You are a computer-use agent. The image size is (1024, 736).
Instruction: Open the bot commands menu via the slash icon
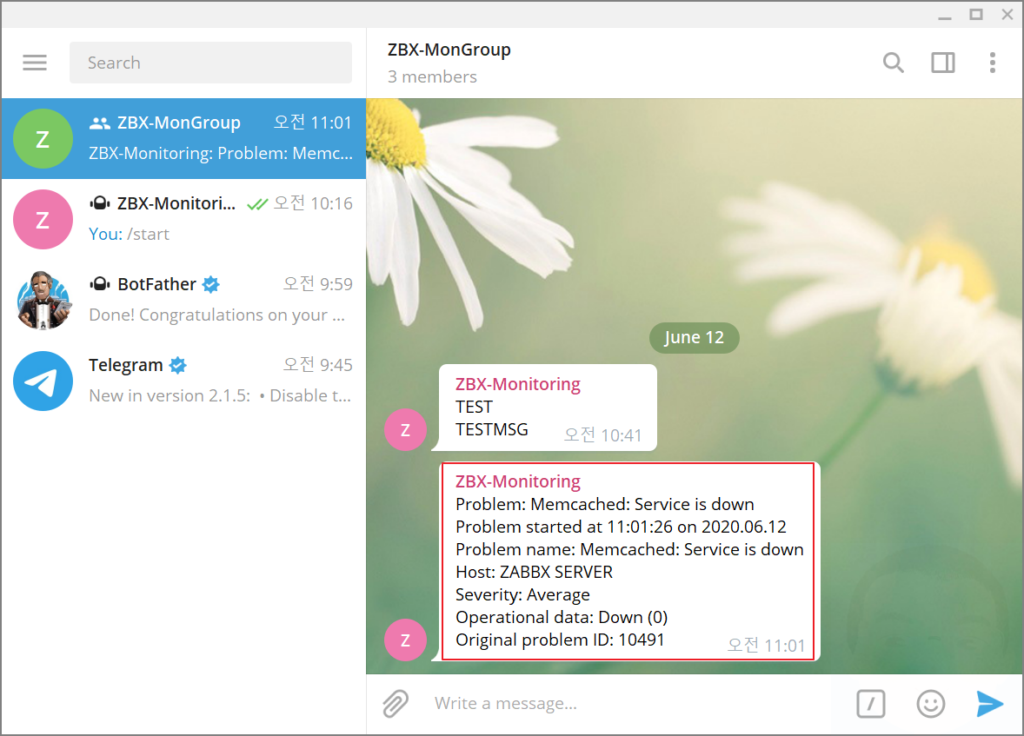pos(870,703)
